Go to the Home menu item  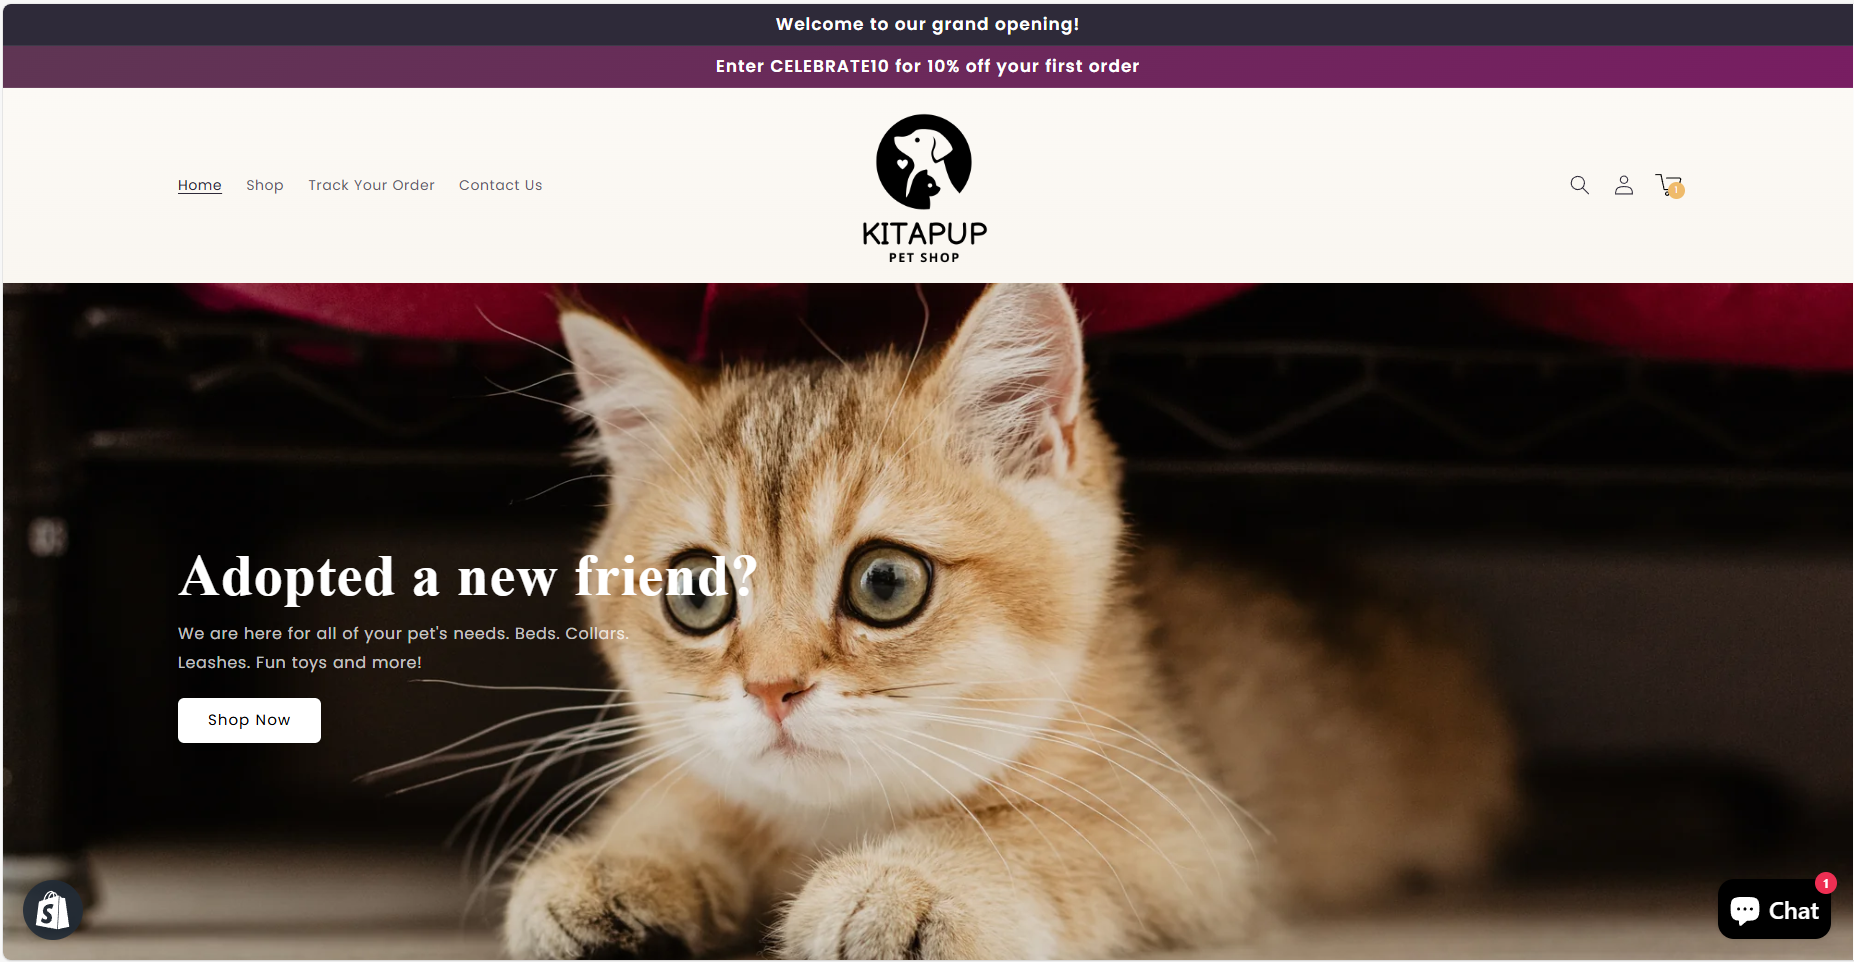(200, 185)
